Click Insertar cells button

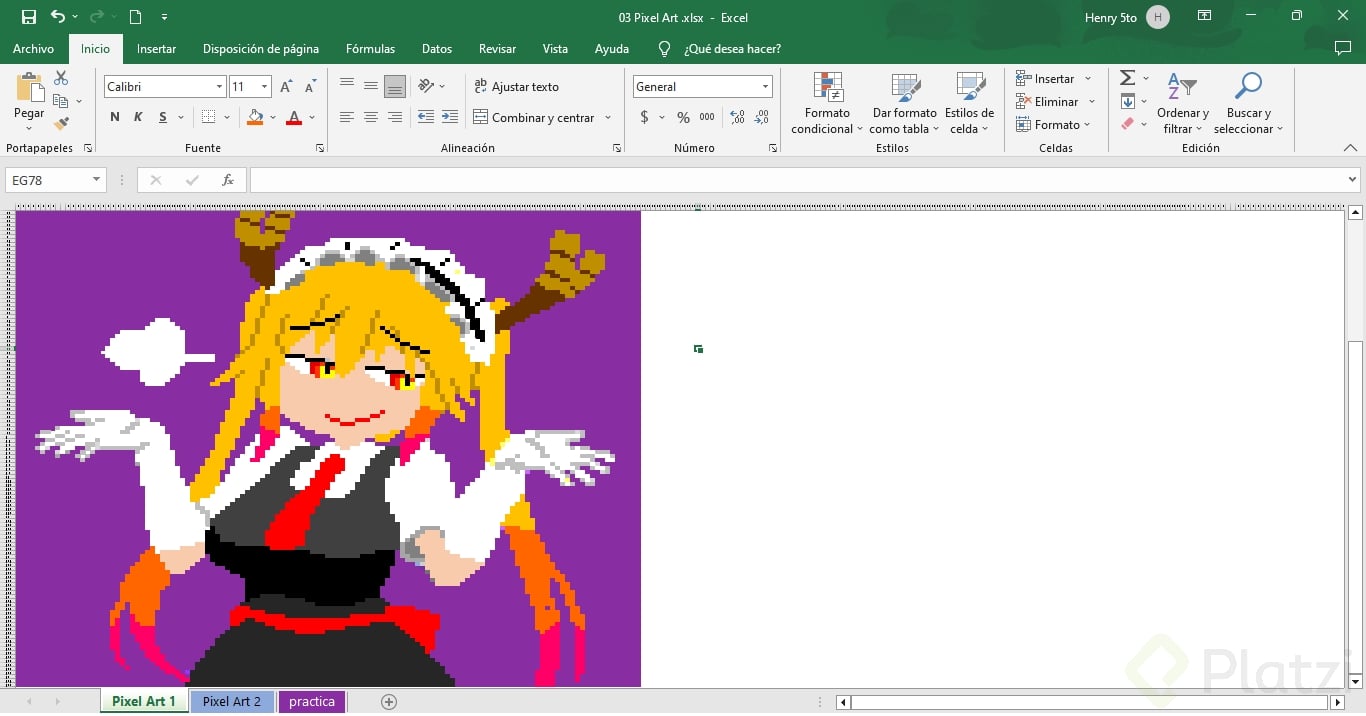[x=1055, y=78]
